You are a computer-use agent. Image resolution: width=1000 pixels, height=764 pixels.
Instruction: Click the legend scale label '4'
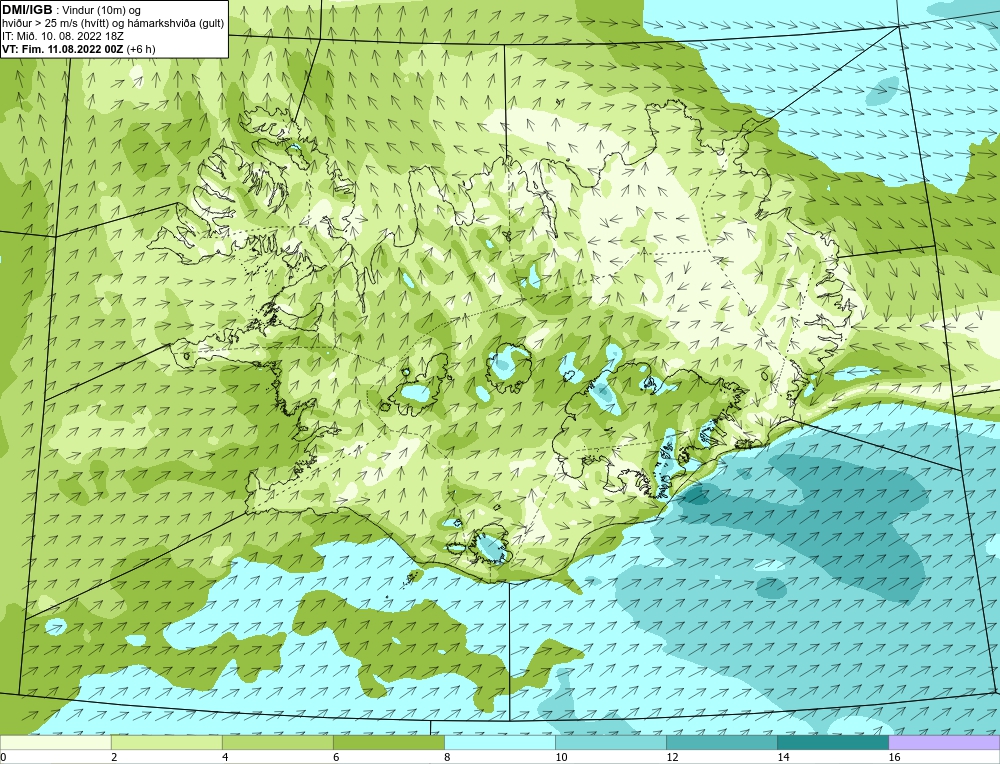tap(225, 758)
